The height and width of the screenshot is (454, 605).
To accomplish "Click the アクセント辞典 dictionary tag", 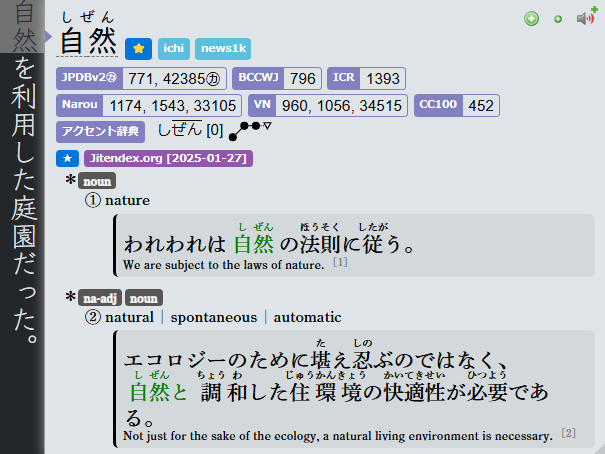I will (100, 131).
